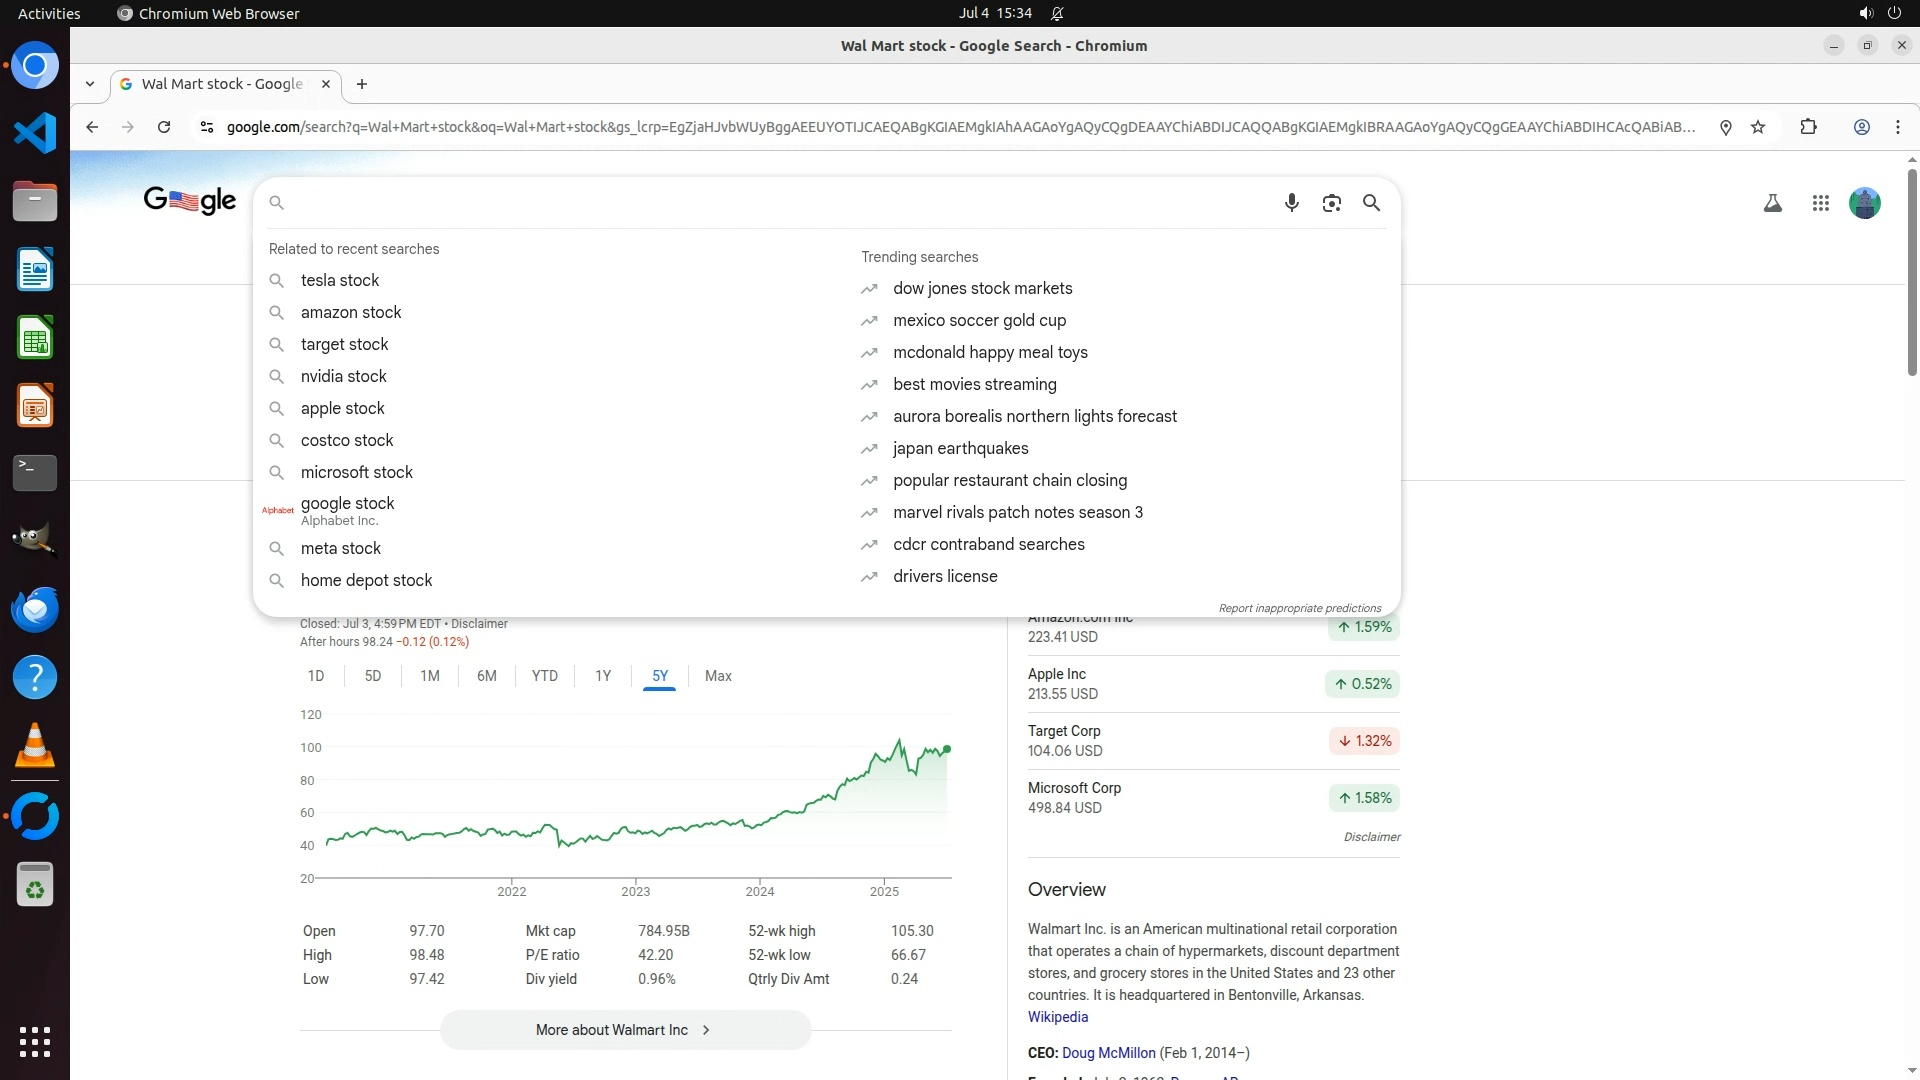Open the Wikipedia link
The height and width of the screenshot is (1080, 1920).
pyautogui.click(x=1057, y=1017)
